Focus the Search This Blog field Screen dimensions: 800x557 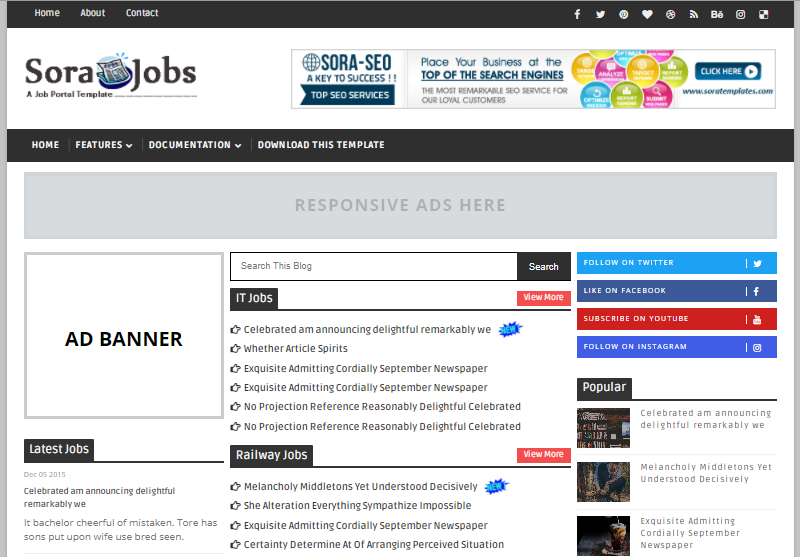coord(373,266)
